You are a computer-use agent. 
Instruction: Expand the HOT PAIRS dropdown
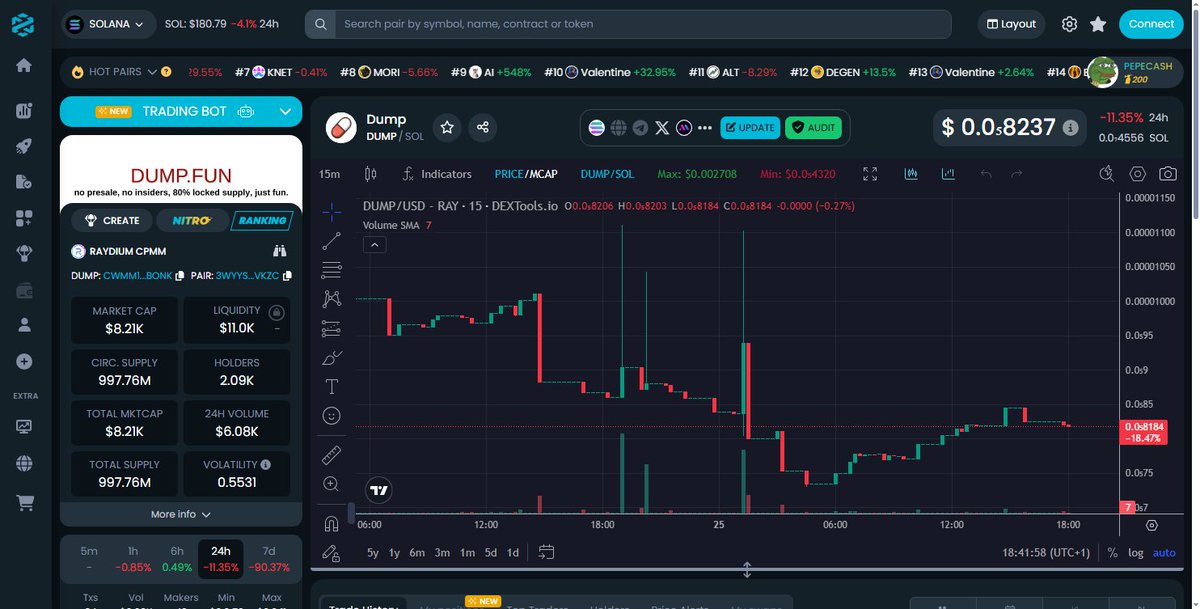tap(152, 72)
